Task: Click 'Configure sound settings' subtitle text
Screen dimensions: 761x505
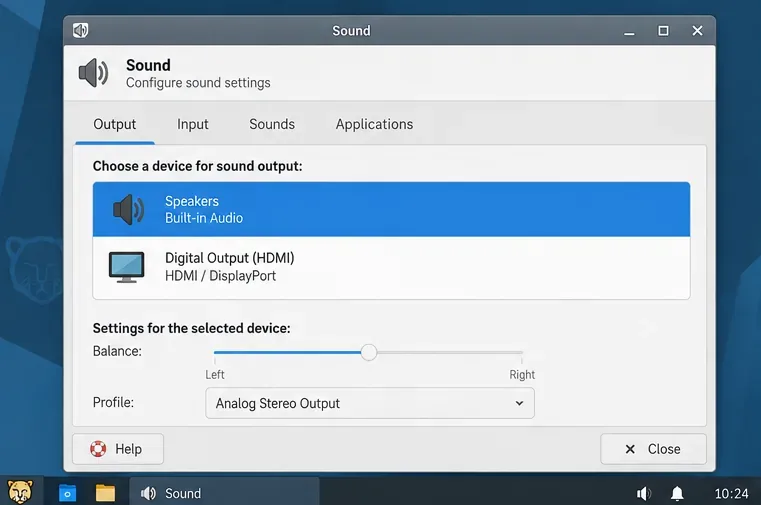Action: point(198,83)
